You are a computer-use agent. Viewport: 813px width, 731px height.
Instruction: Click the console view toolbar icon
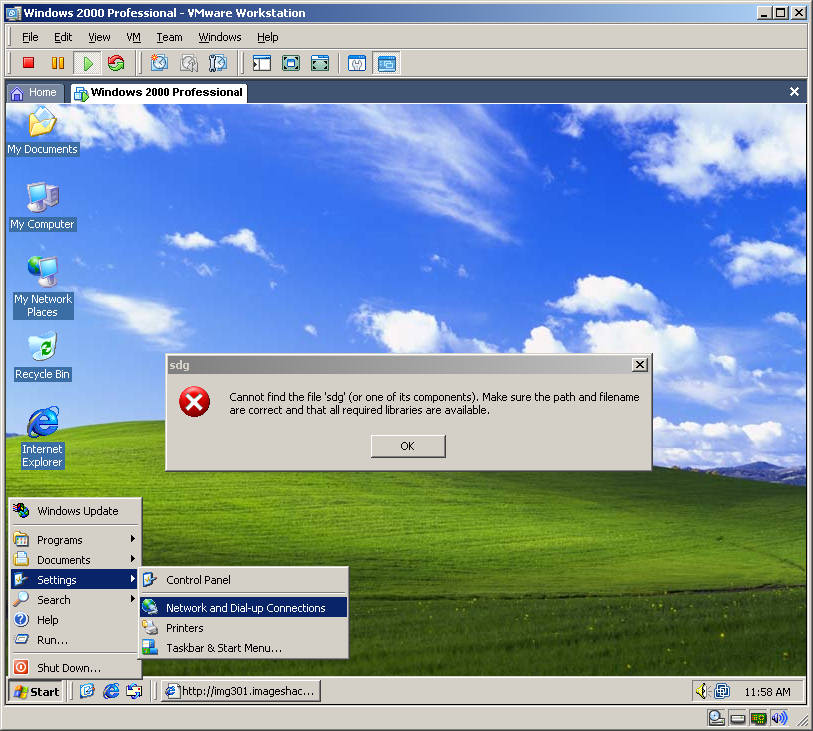(386, 63)
